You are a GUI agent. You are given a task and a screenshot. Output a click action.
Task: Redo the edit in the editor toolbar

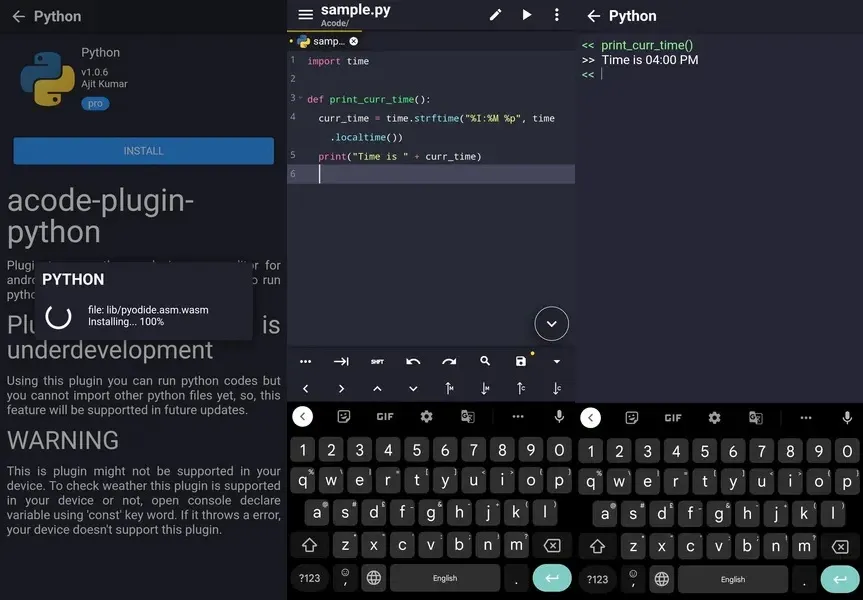(449, 362)
